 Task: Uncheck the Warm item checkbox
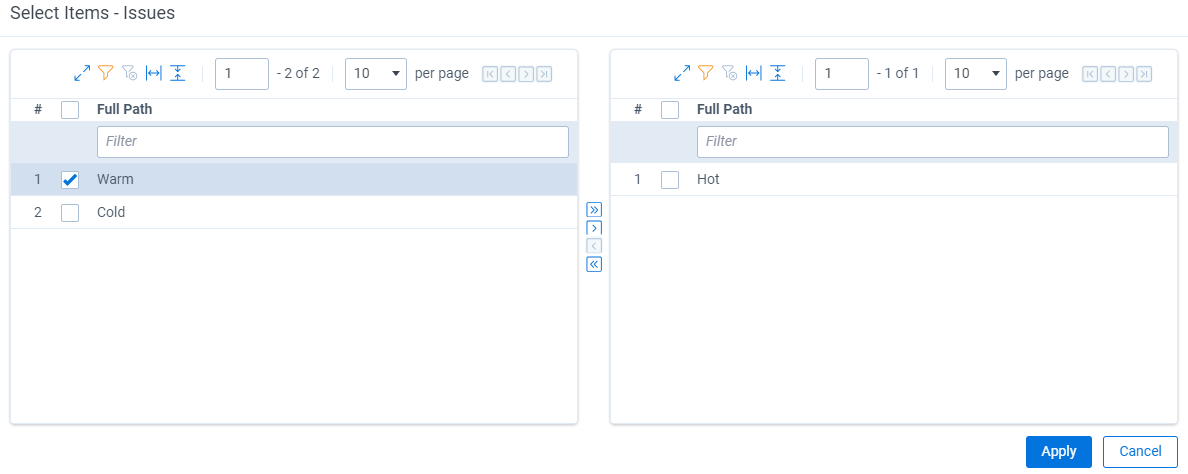tap(70, 180)
